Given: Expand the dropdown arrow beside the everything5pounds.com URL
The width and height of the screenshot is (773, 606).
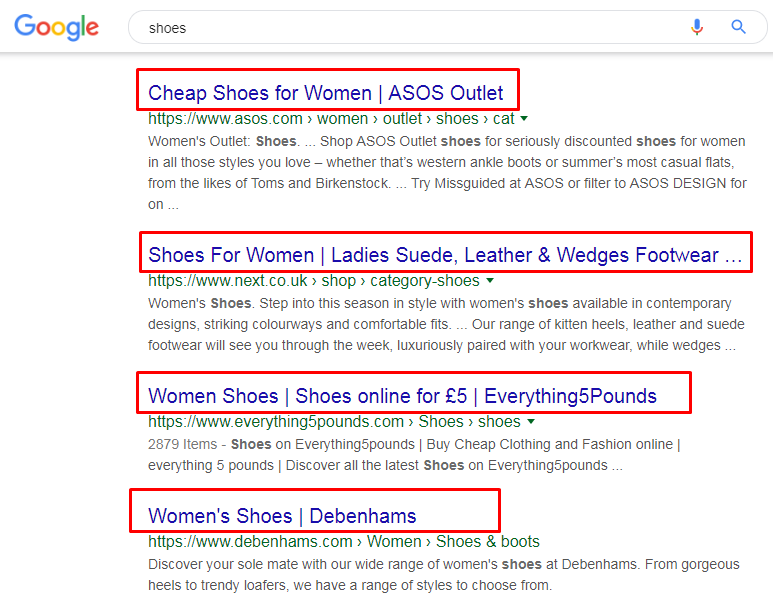Looking at the screenshot, I should click(x=531, y=422).
